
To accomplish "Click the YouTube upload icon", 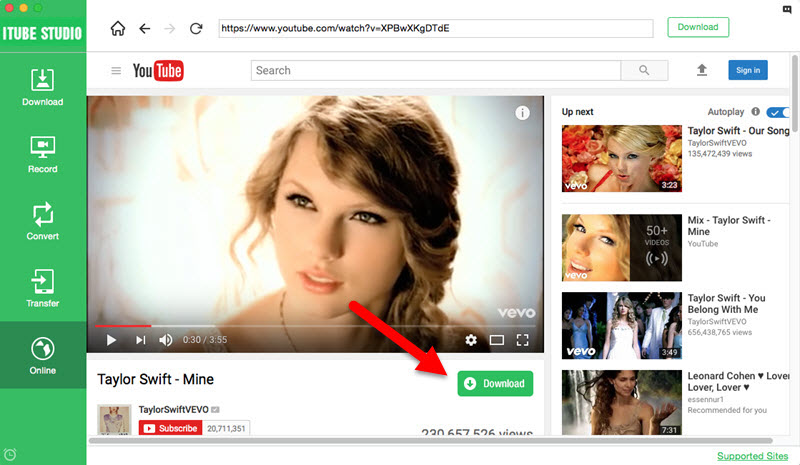I will (702, 70).
